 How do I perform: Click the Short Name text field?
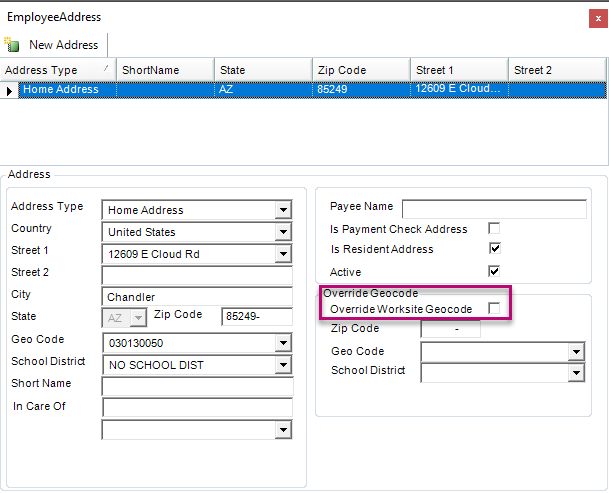coord(197,385)
